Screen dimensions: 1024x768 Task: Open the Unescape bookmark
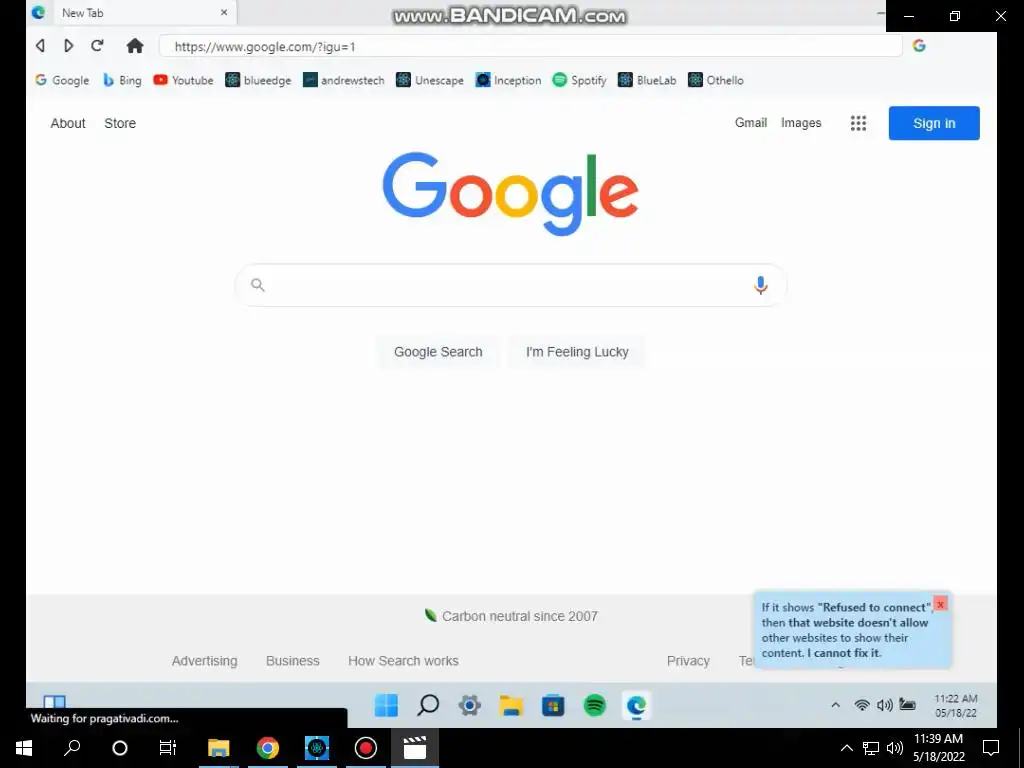pos(430,80)
